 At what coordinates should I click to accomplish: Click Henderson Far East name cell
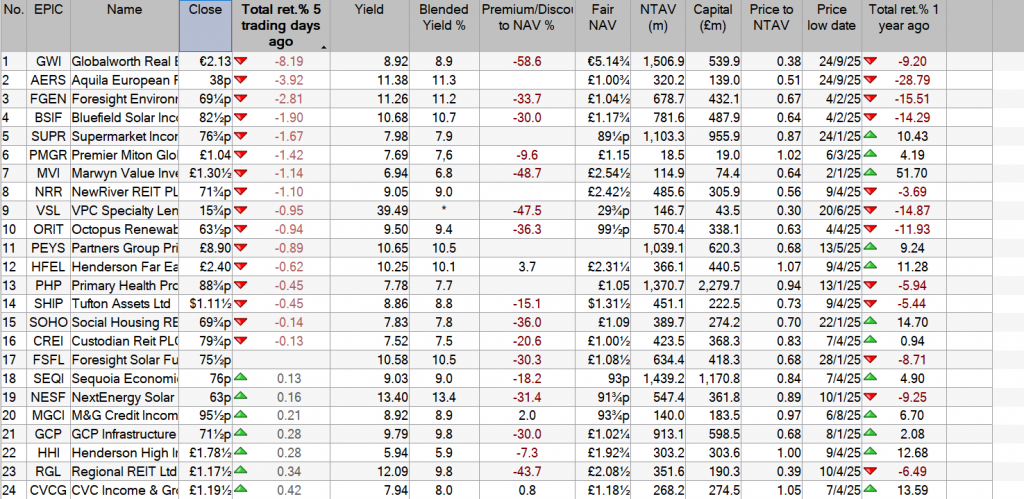point(124,266)
